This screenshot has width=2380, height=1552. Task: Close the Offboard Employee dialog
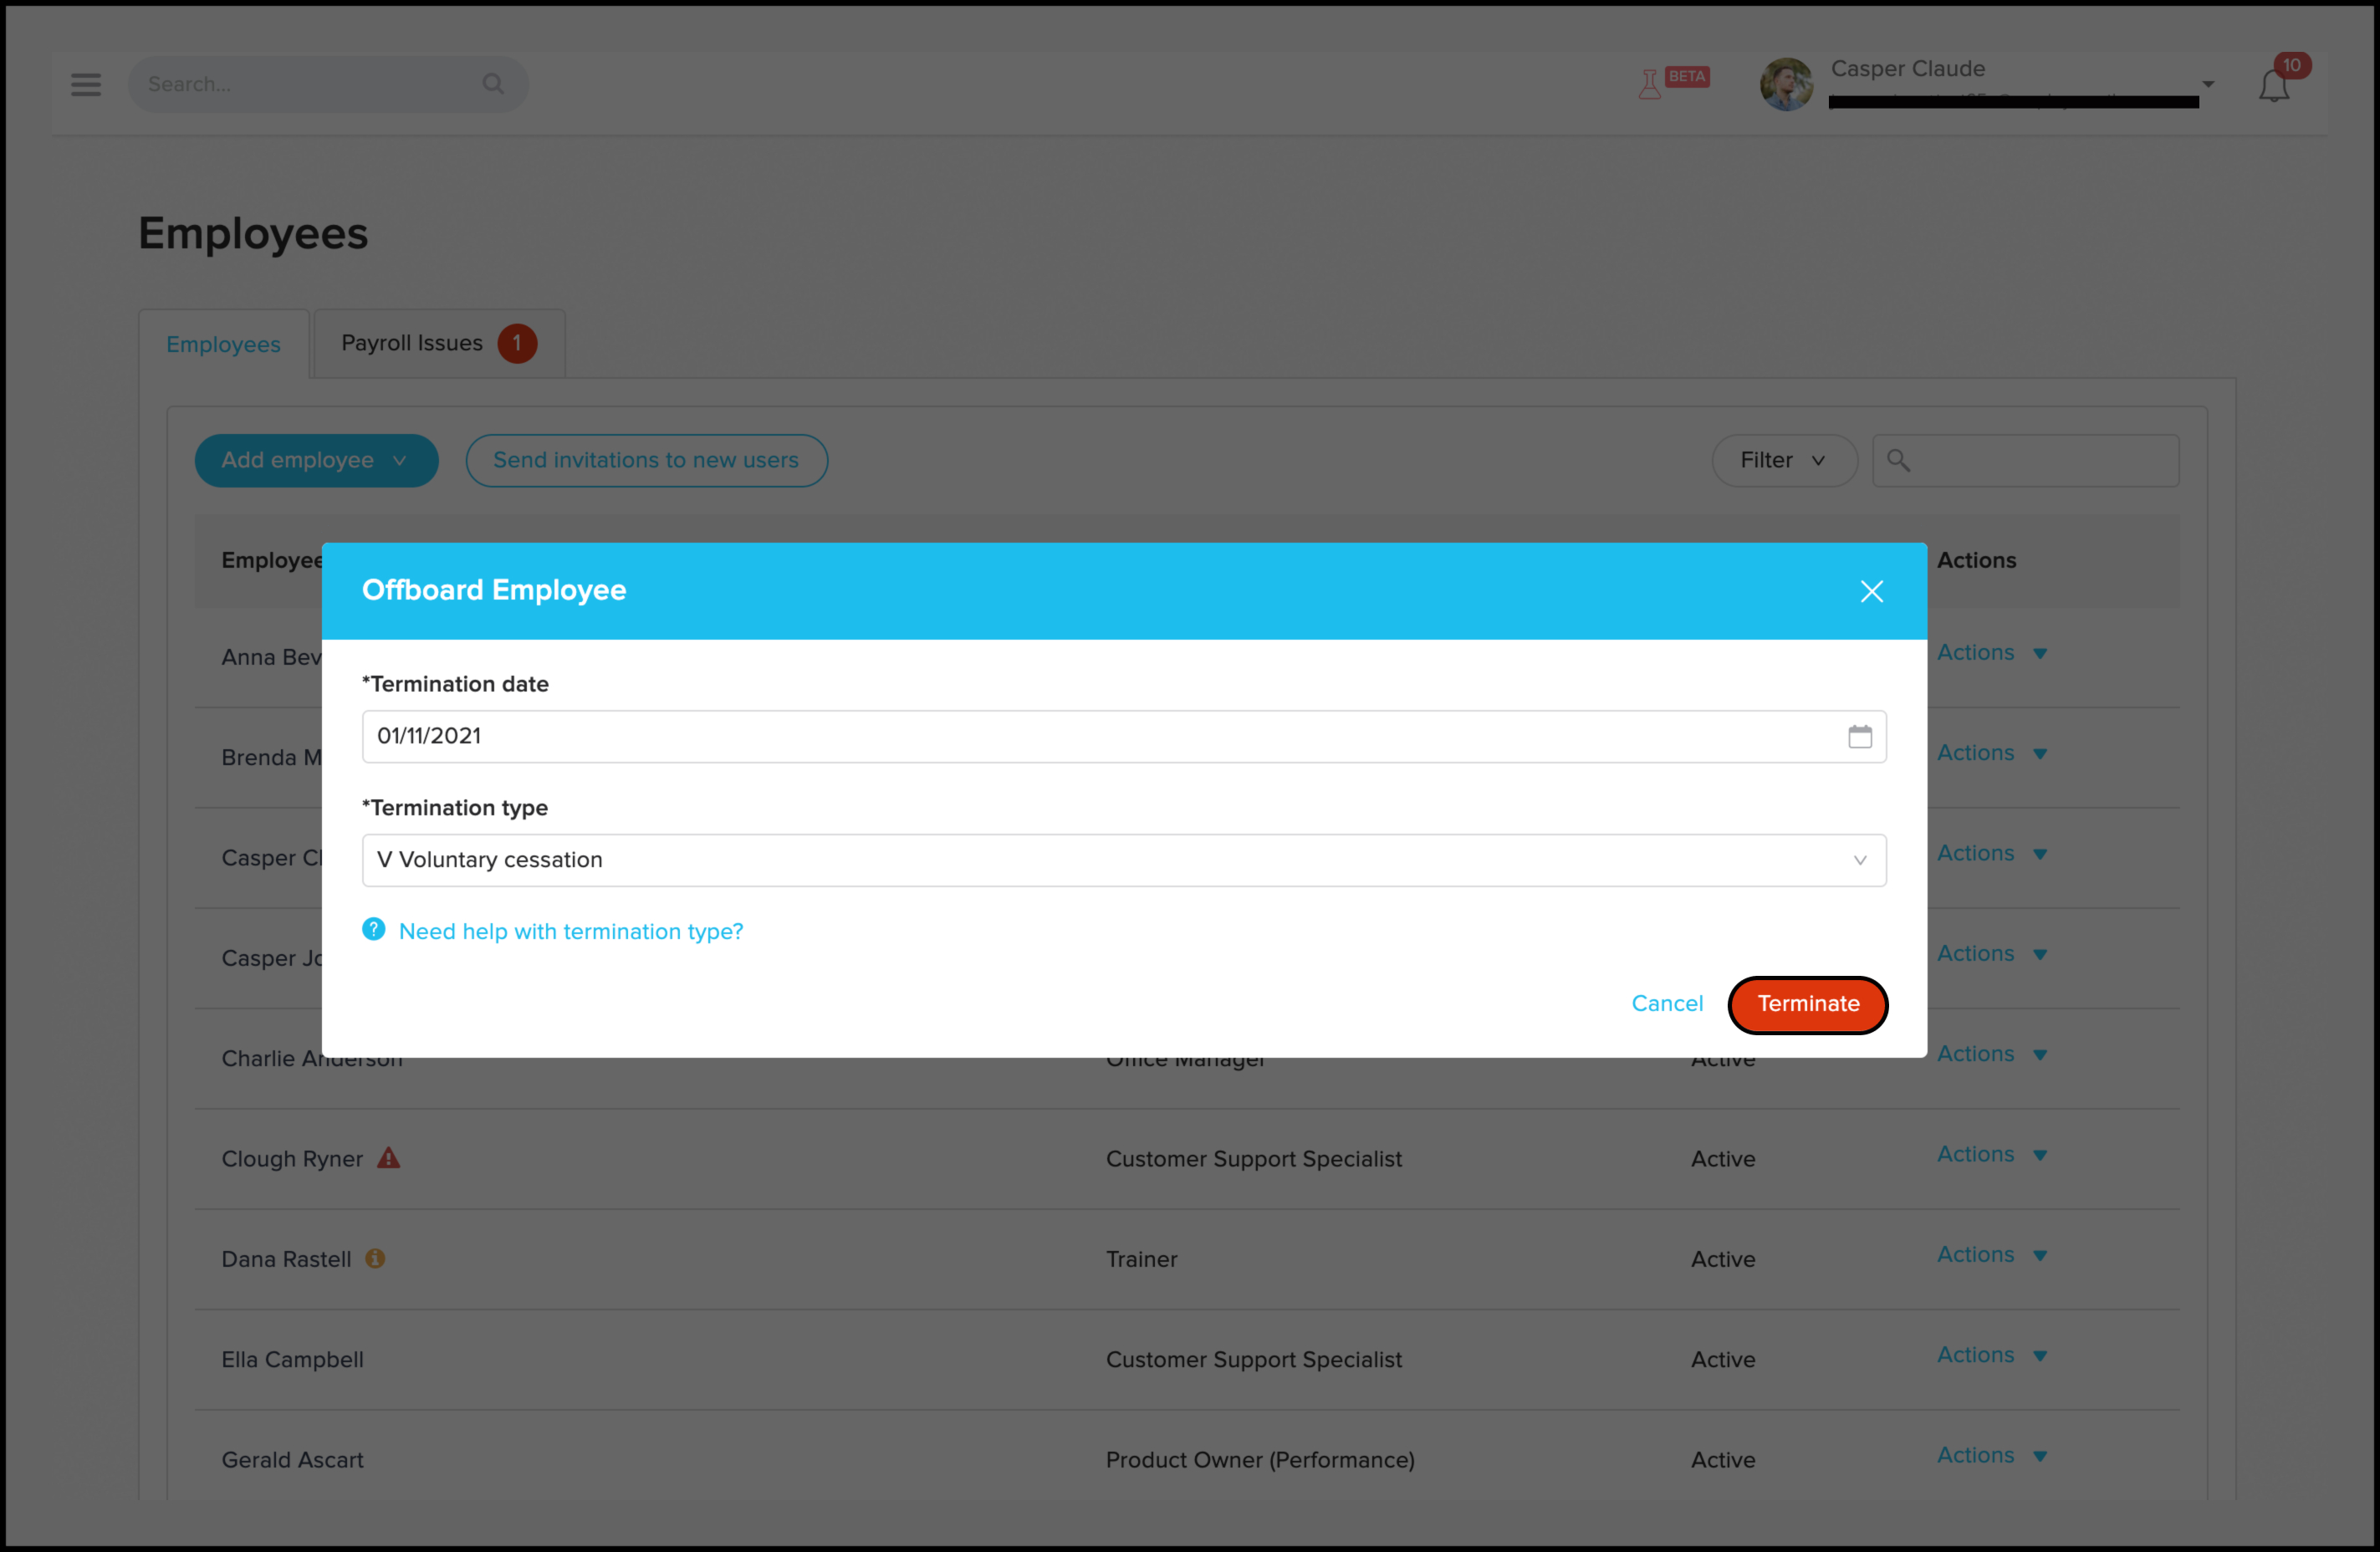coord(1872,590)
